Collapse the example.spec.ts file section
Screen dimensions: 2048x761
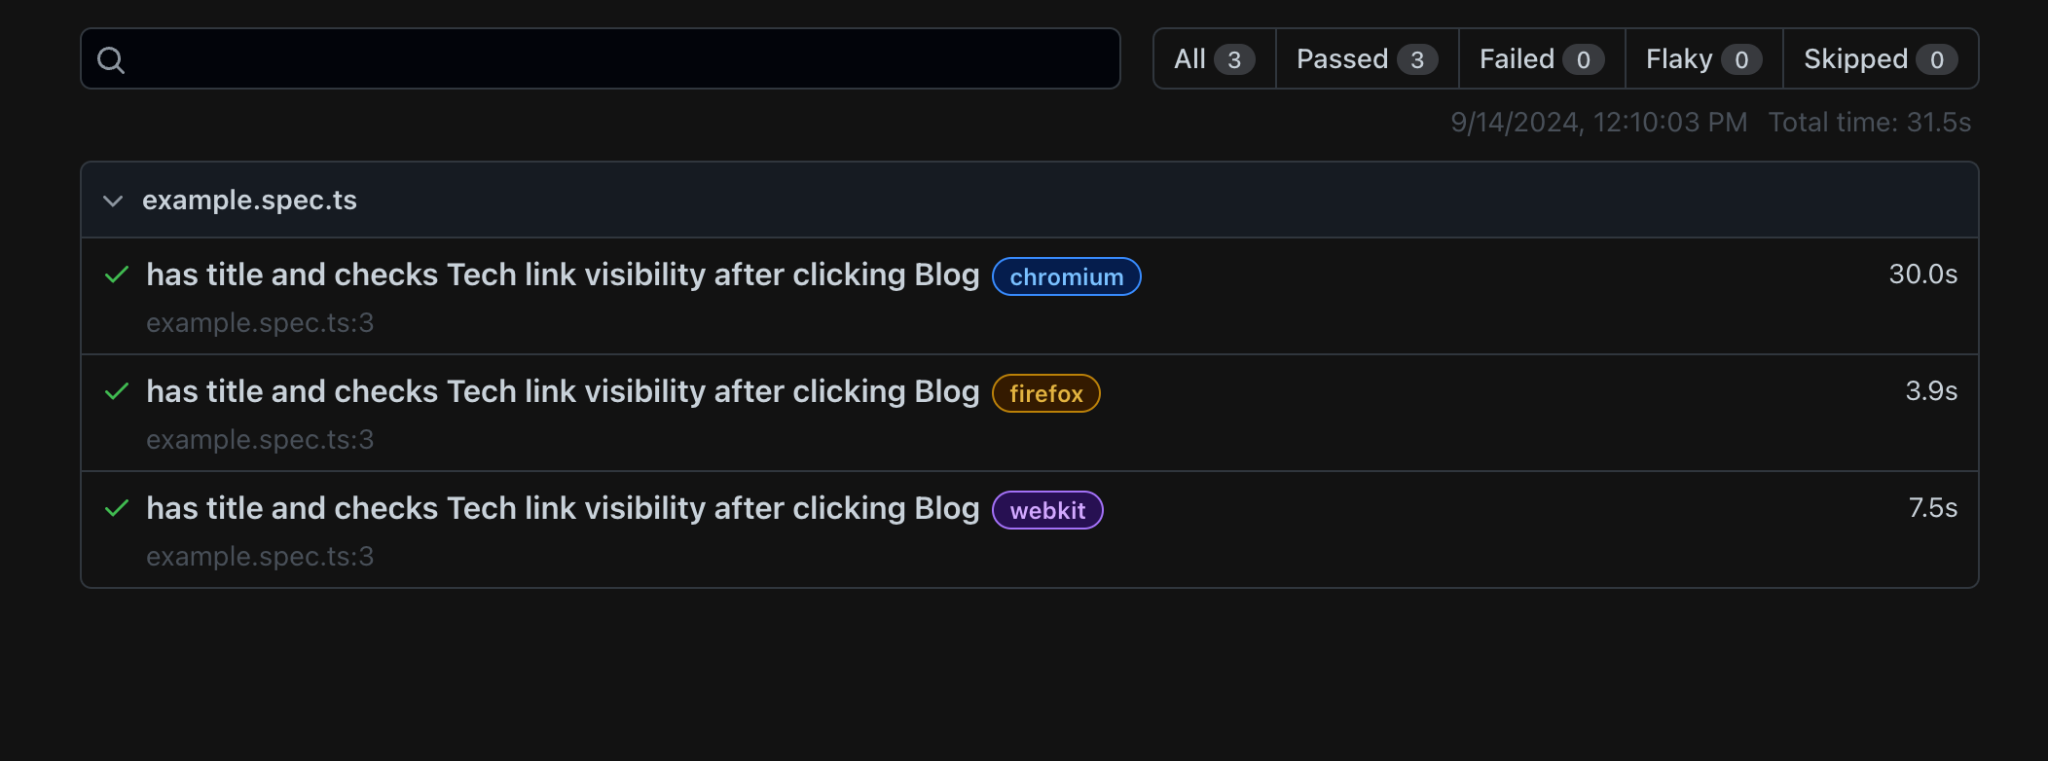coord(113,201)
